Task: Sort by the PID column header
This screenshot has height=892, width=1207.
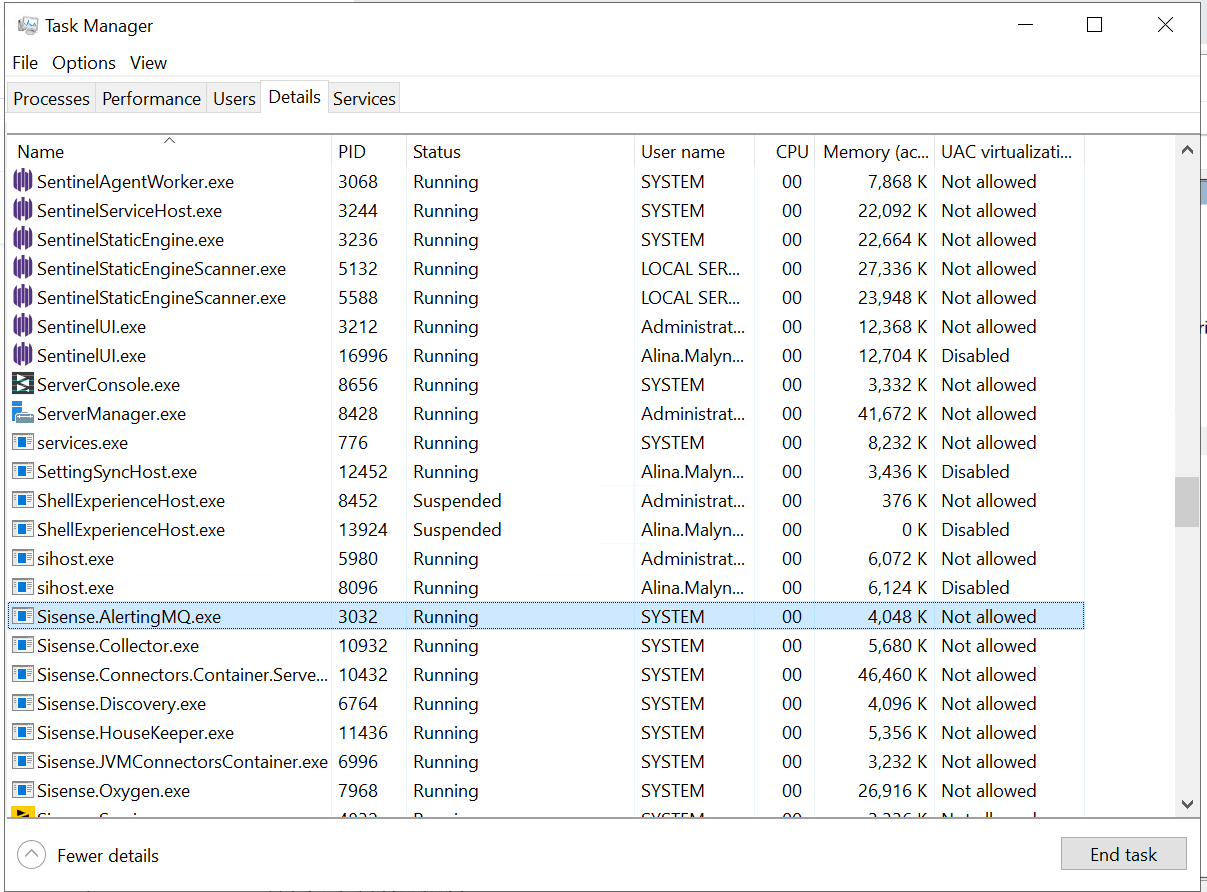Action: [369, 152]
